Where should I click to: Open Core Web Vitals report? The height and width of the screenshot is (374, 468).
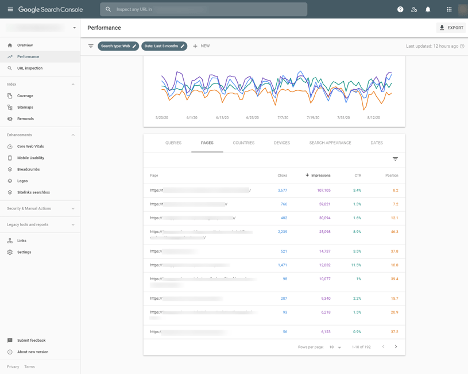(40, 146)
